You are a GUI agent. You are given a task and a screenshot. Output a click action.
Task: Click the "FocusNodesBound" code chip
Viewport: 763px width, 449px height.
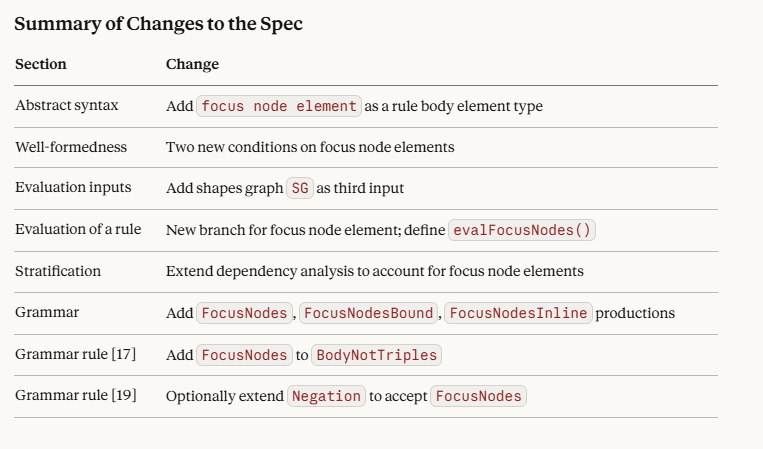(x=368, y=313)
